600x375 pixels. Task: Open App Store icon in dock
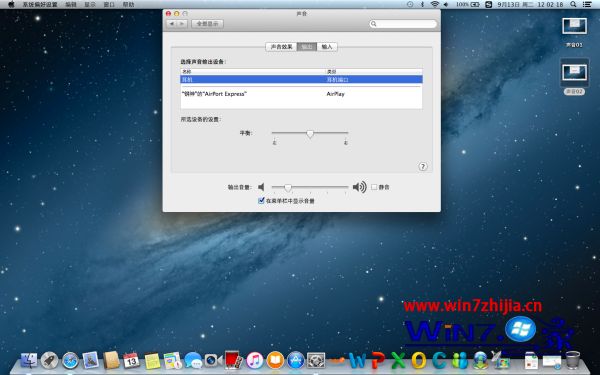pyautogui.click(x=295, y=360)
